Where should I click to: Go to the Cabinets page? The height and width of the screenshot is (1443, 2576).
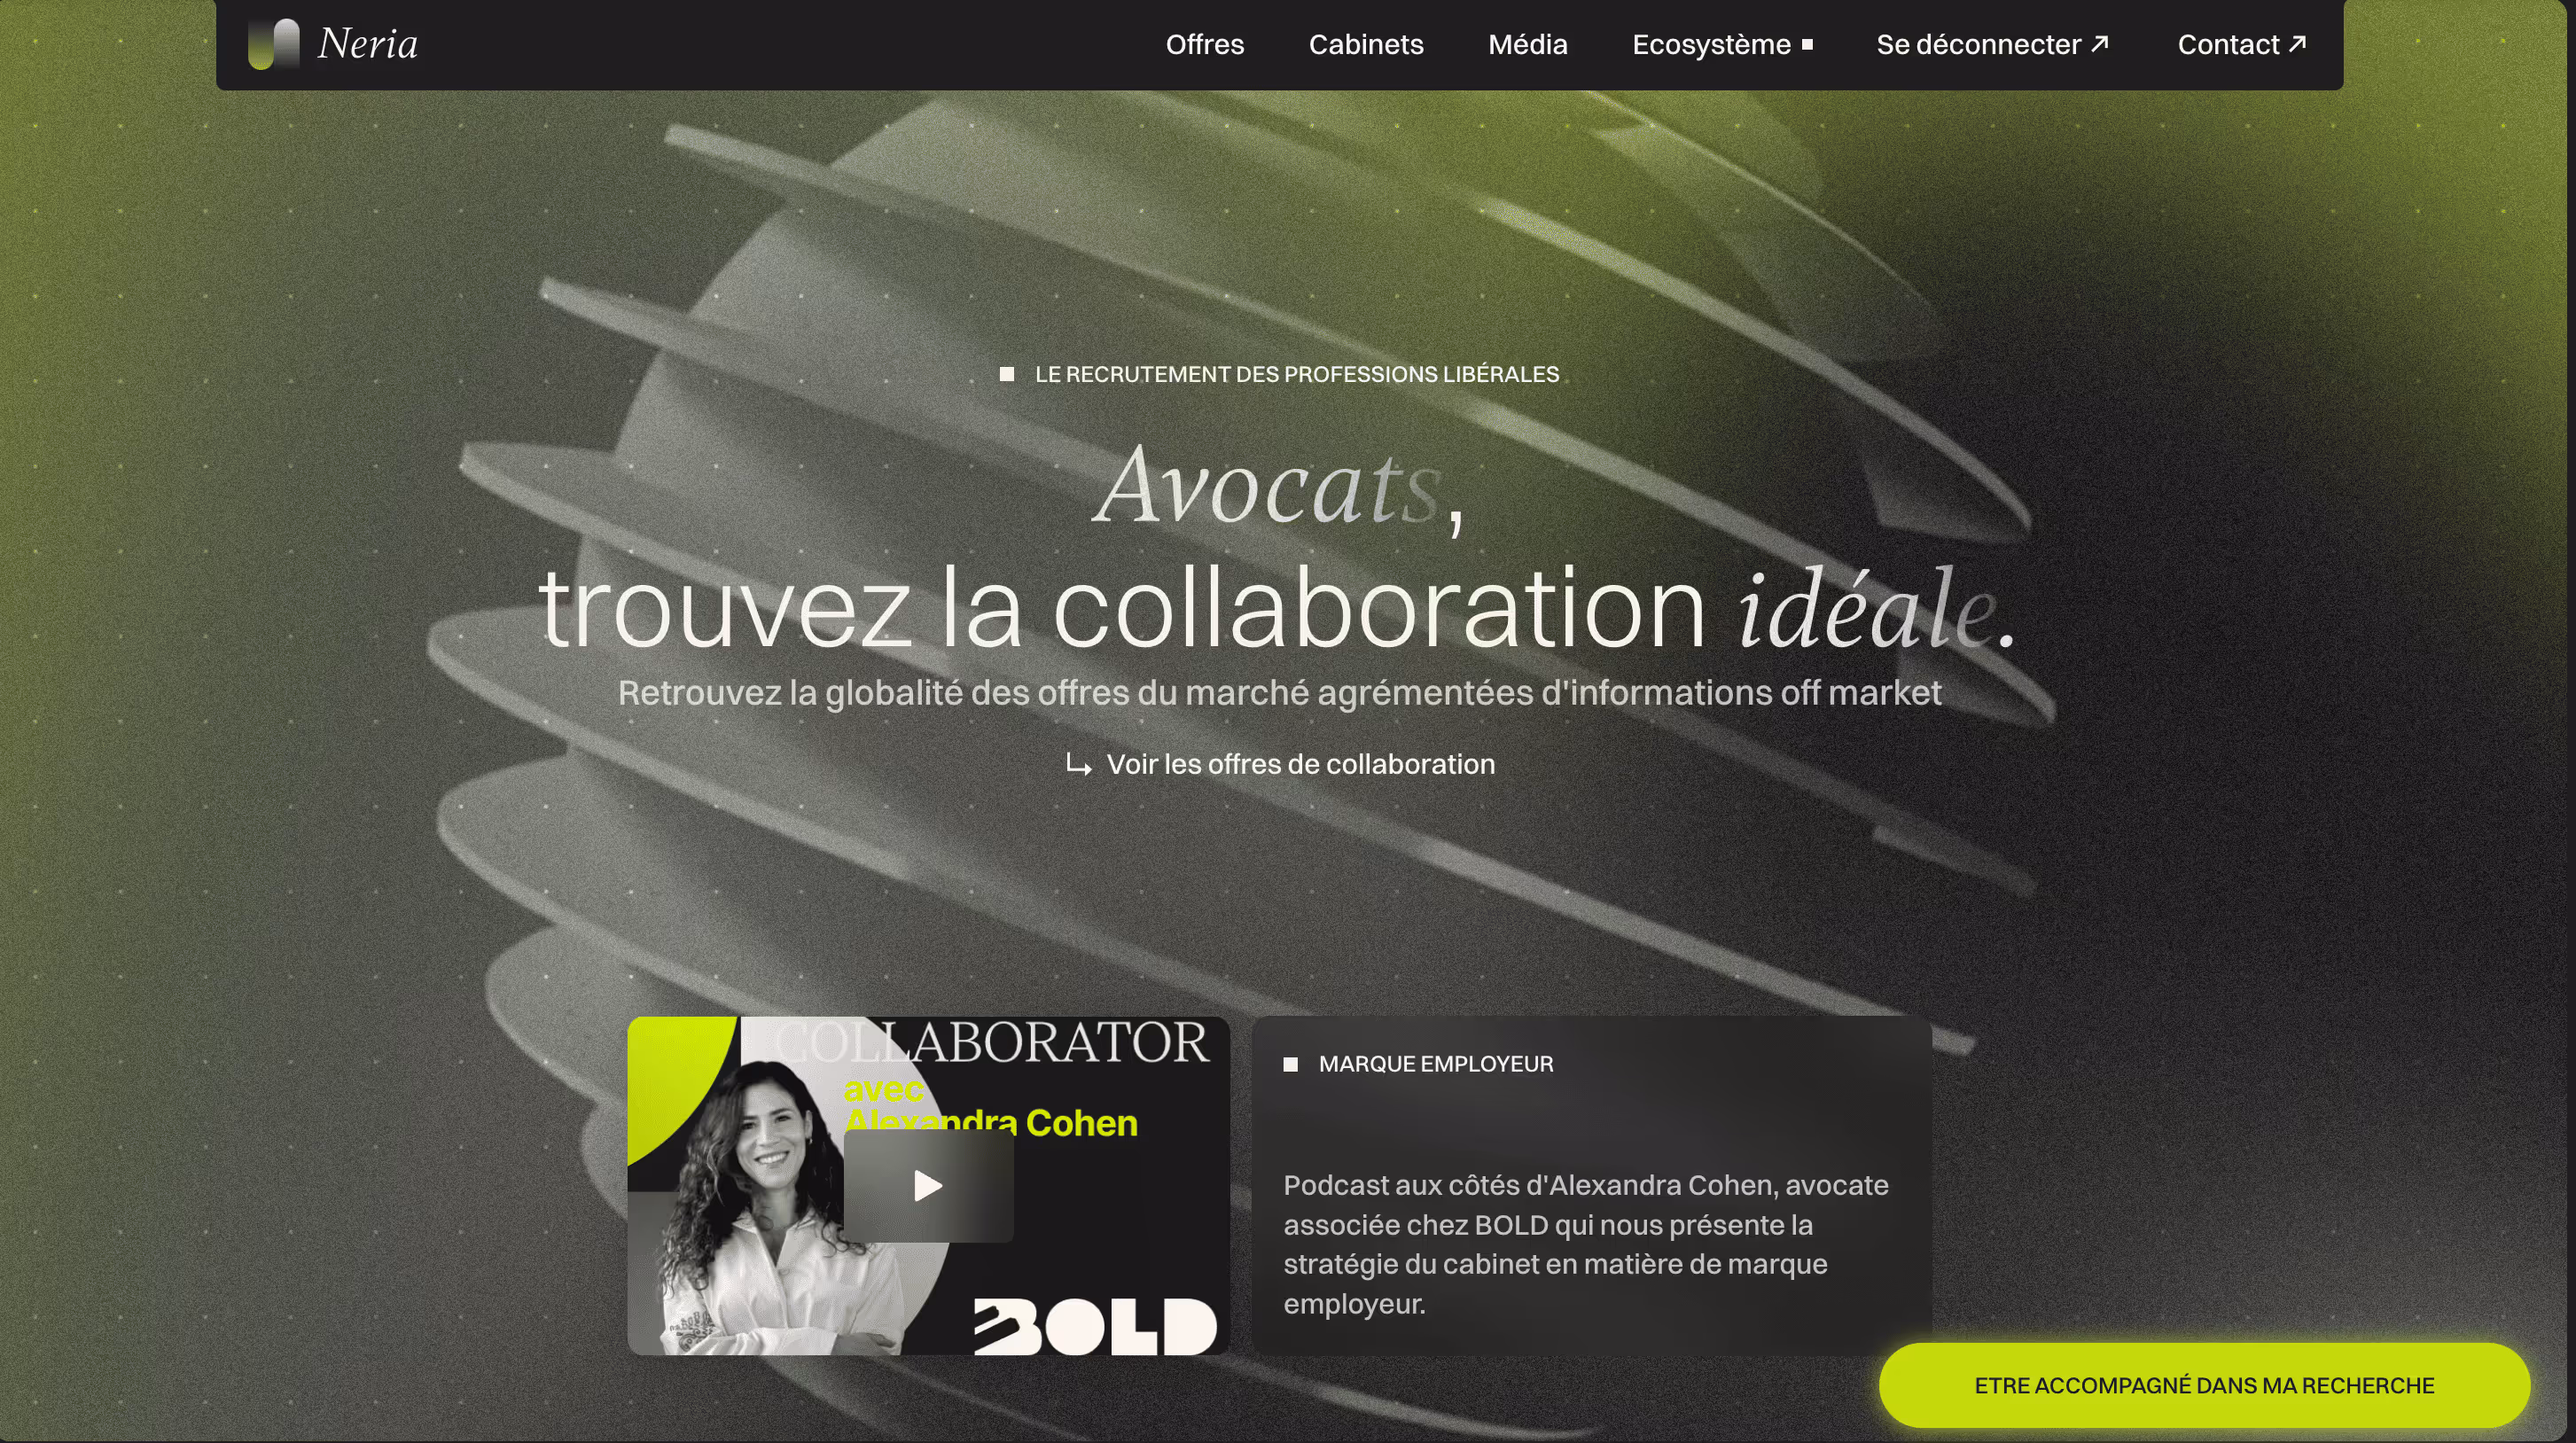[x=1365, y=44]
